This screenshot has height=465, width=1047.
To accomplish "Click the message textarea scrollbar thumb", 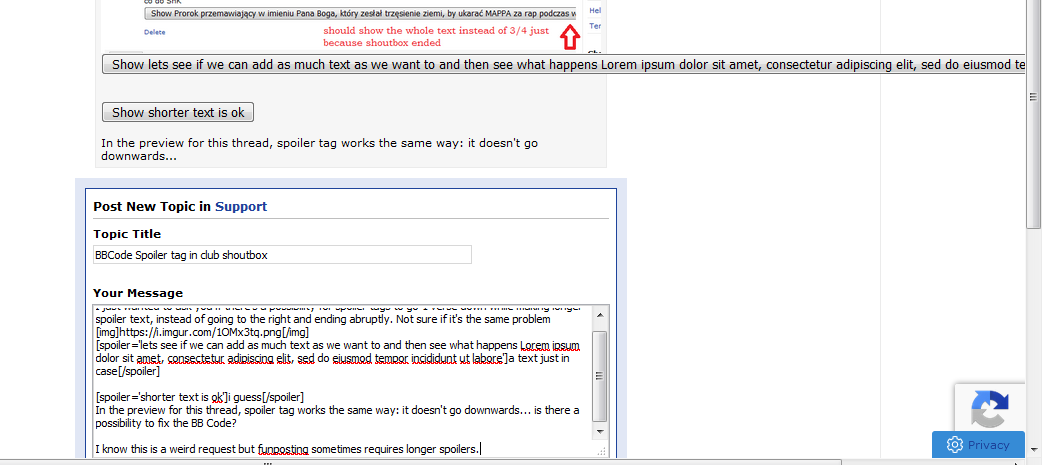I will tap(600, 376).
